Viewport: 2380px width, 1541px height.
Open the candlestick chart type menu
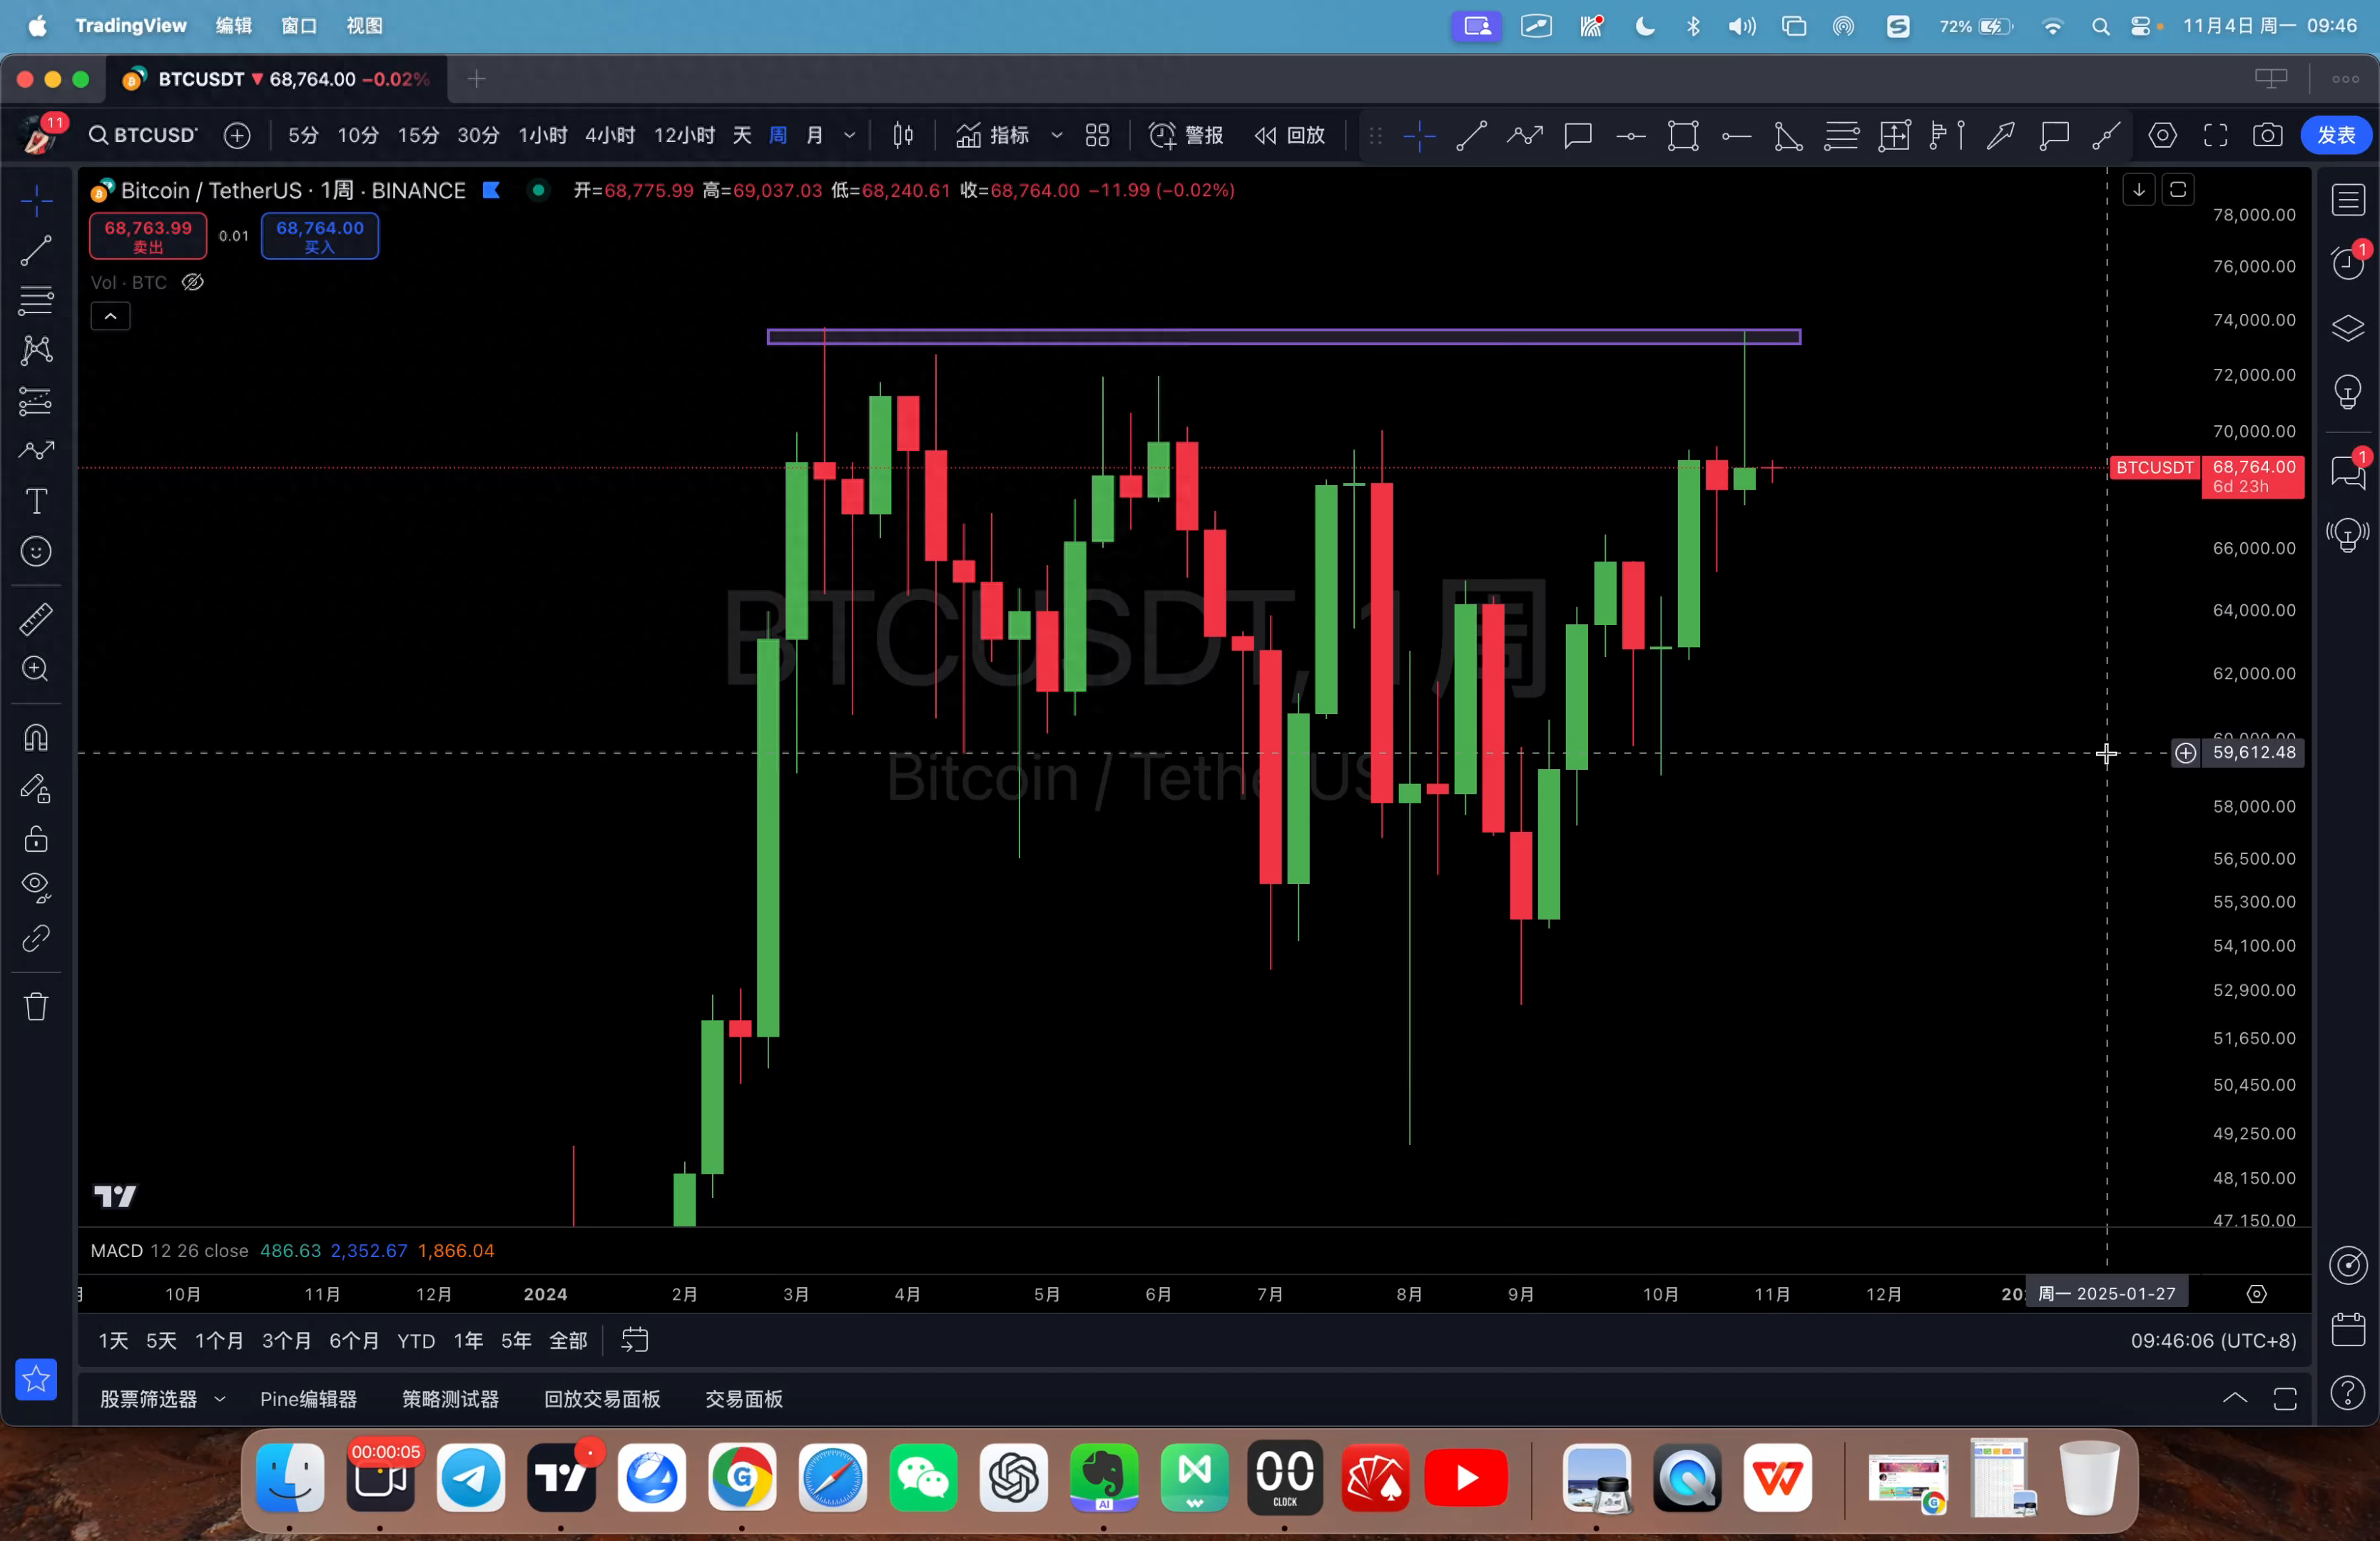pos(903,135)
